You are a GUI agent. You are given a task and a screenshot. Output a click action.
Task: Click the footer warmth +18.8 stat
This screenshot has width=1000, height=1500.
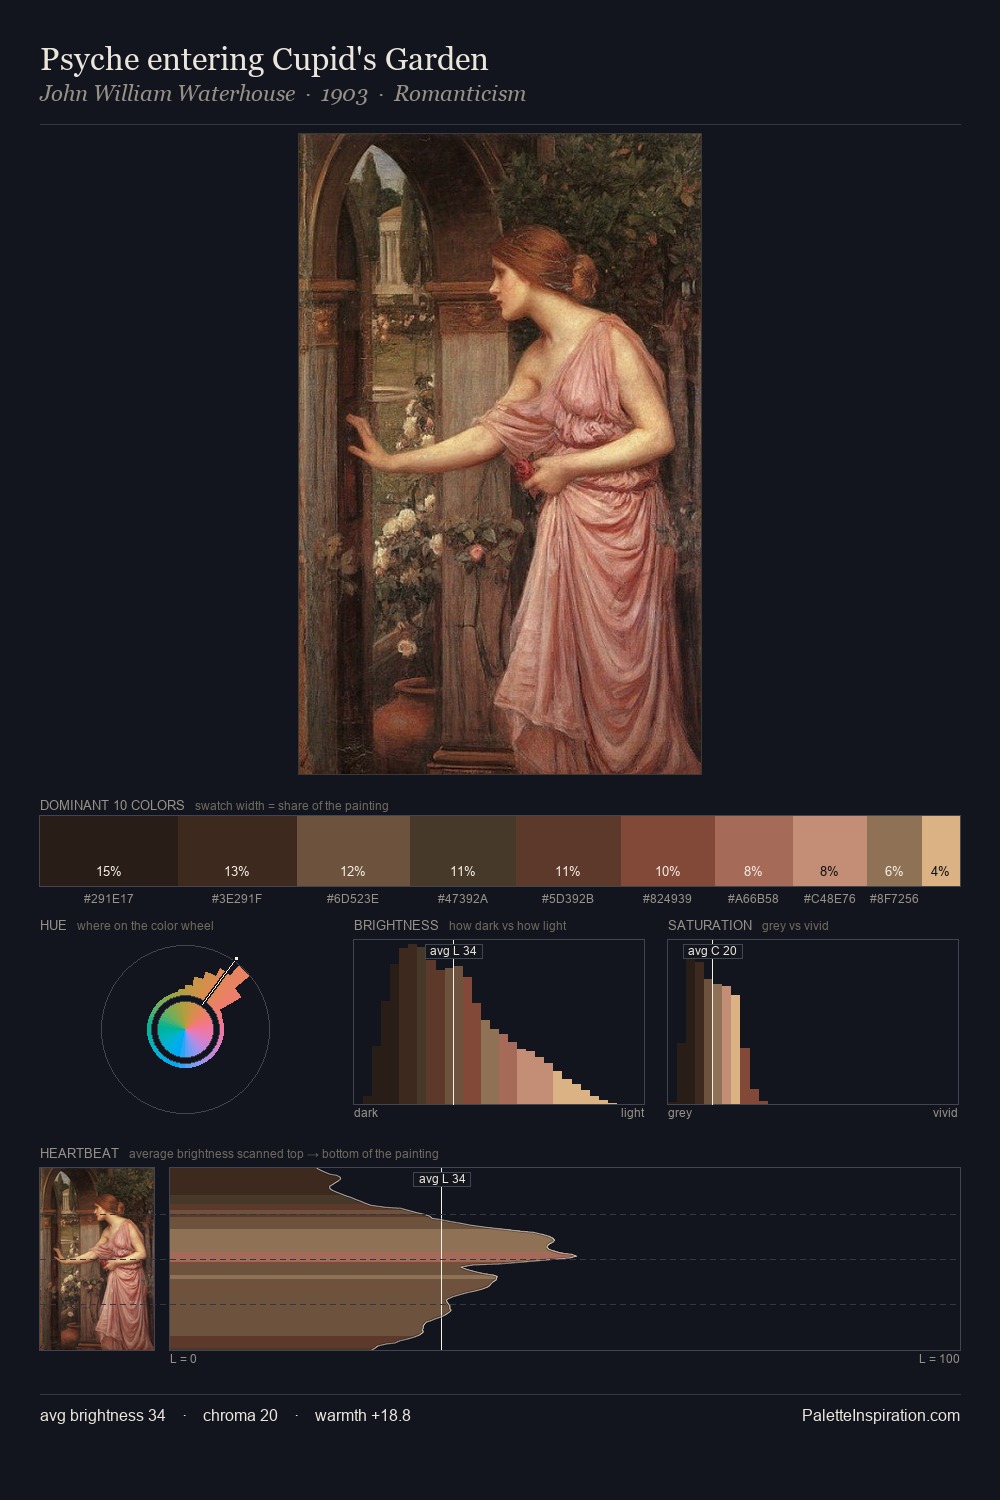363,1416
